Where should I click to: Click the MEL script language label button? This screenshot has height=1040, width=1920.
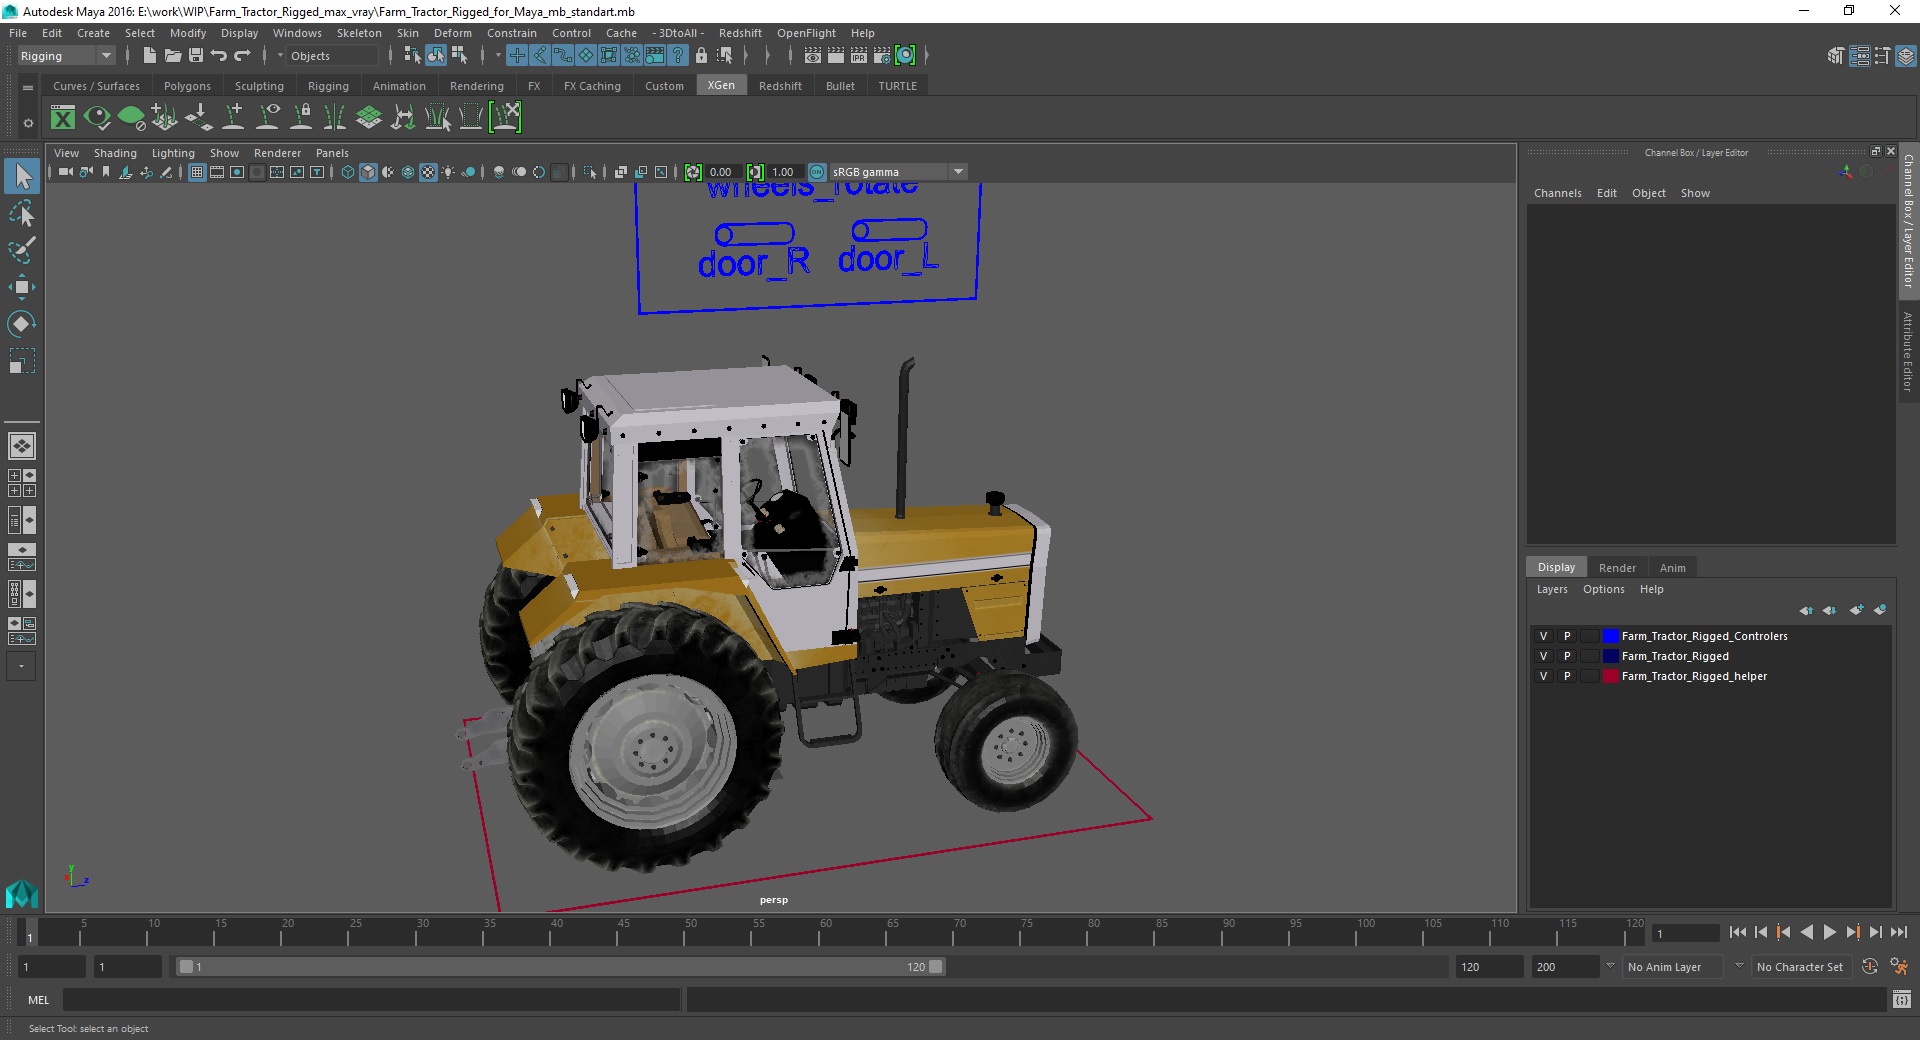coord(38,999)
